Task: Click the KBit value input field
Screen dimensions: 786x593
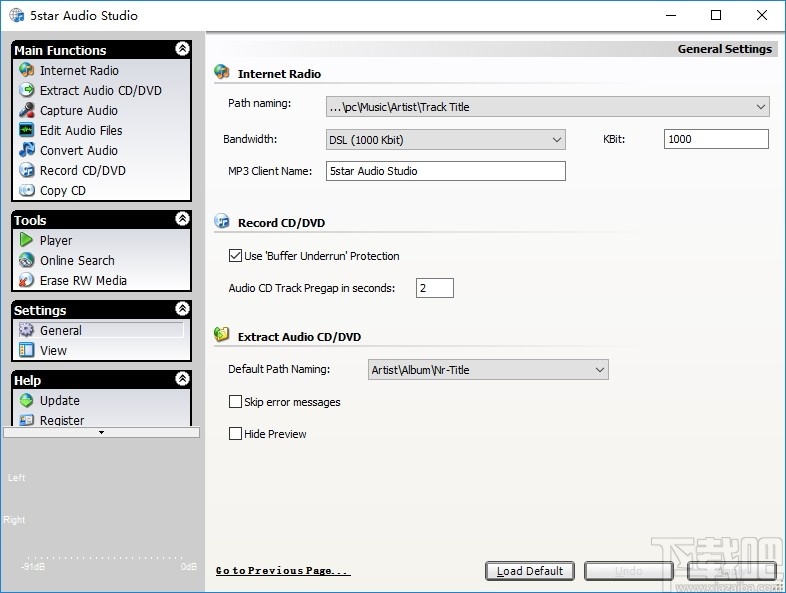Action: [716, 139]
